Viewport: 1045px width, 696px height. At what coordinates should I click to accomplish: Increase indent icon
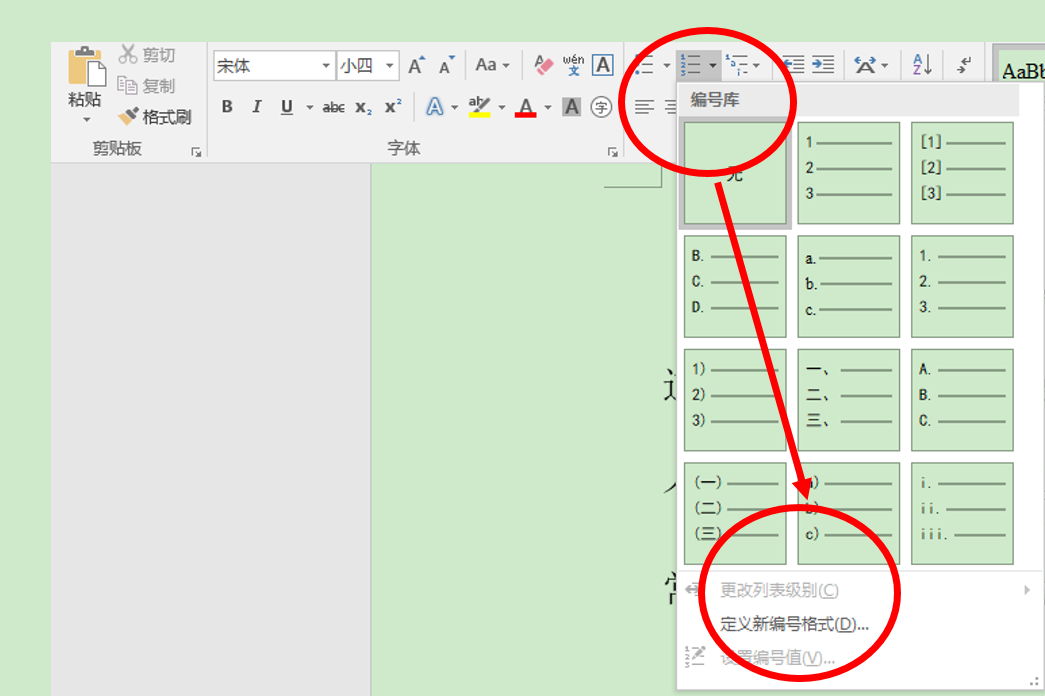pyautogui.click(x=824, y=65)
